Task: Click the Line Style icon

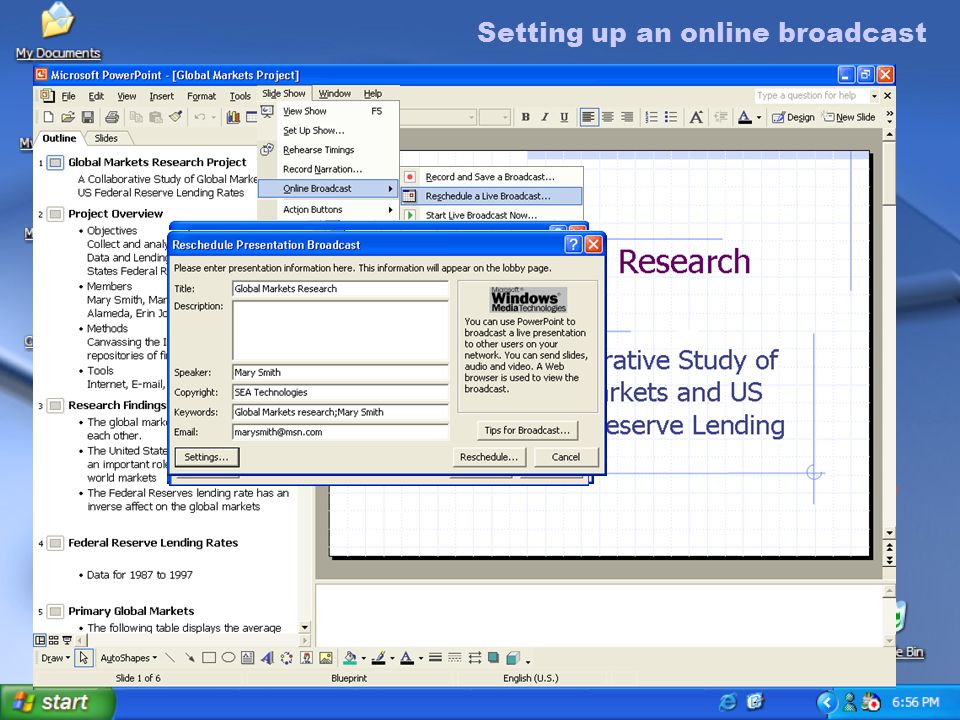Action: [435, 658]
